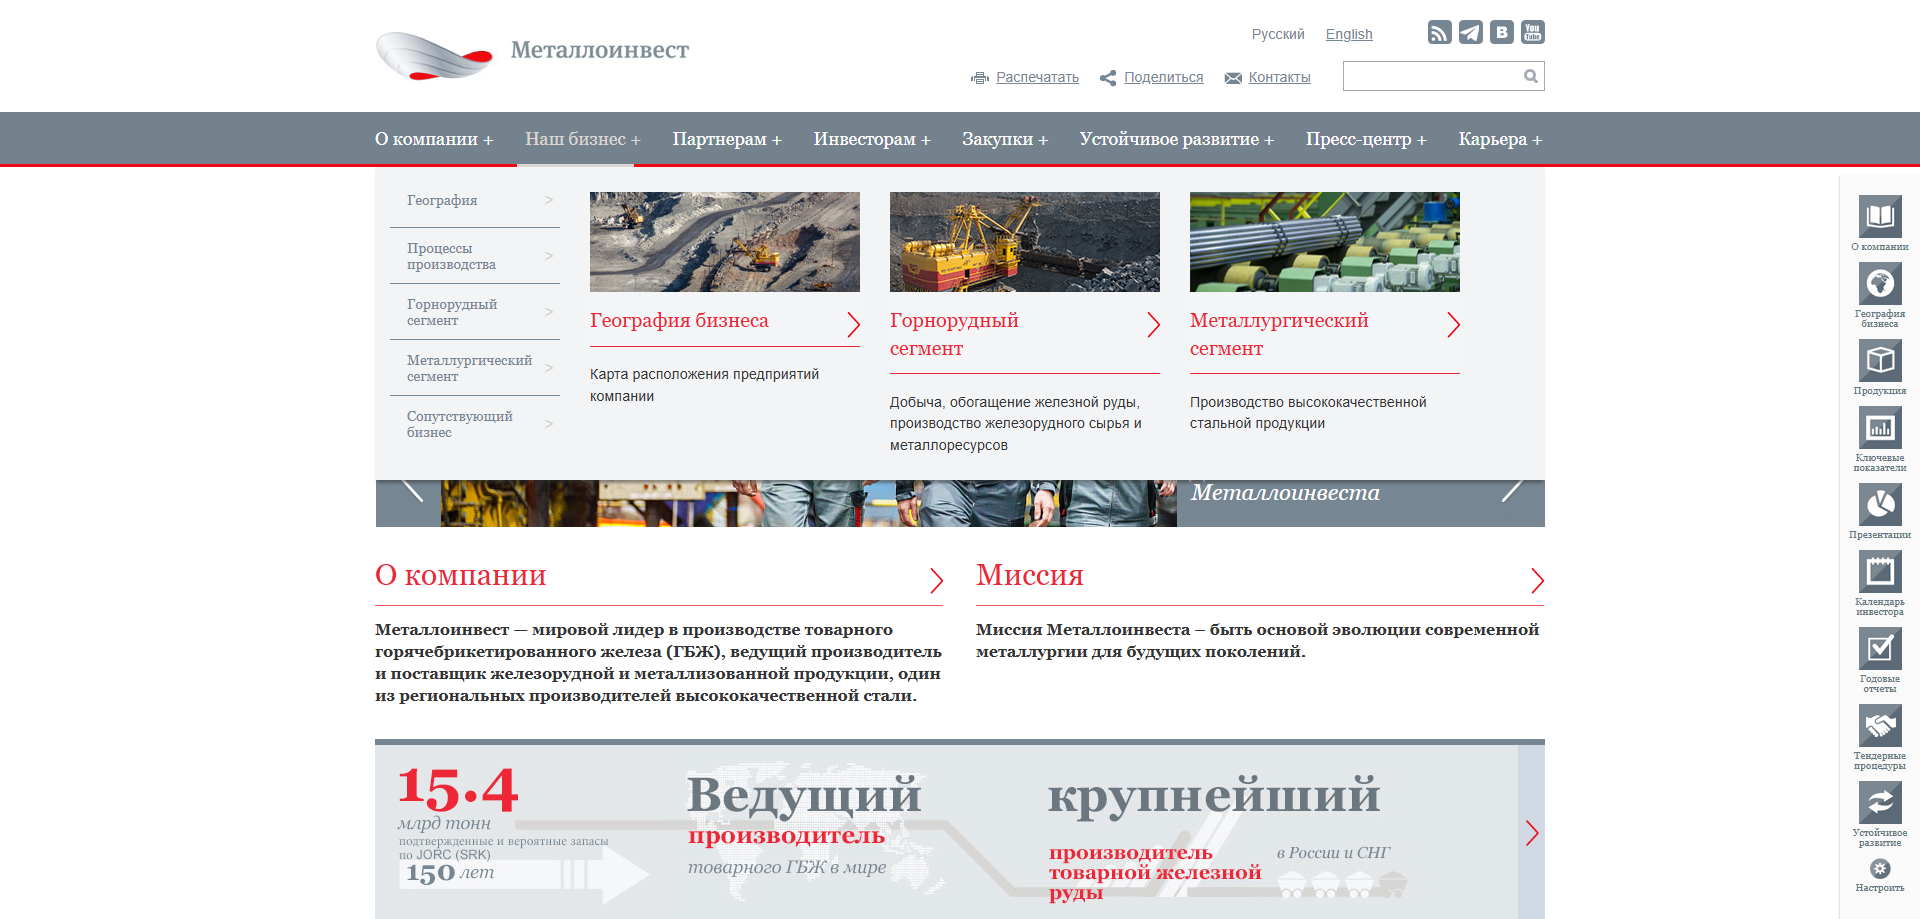This screenshot has width=1920, height=919.
Task: Switch to the Пресс-центр menu item
Action: [1366, 139]
